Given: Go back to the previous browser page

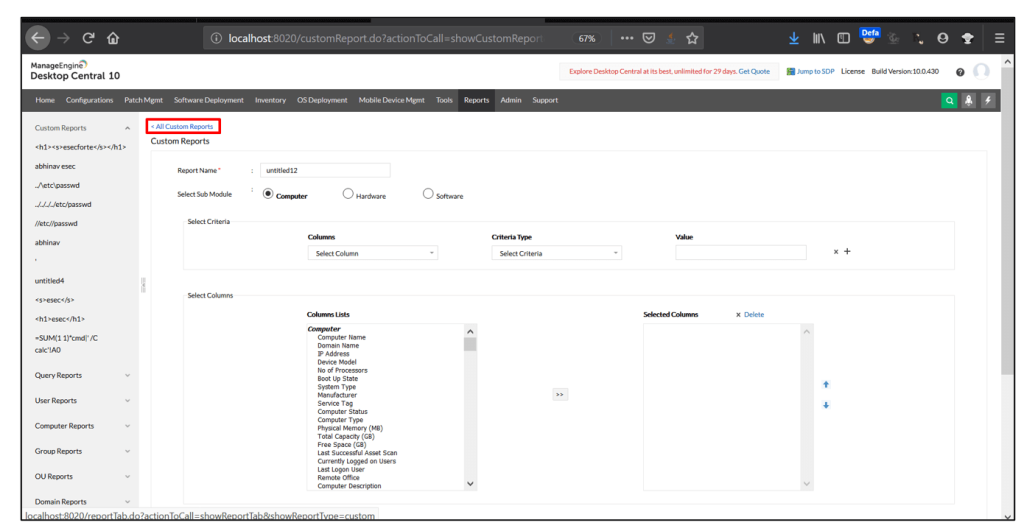Looking at the screenshot, I should click(x=38, y=38).
